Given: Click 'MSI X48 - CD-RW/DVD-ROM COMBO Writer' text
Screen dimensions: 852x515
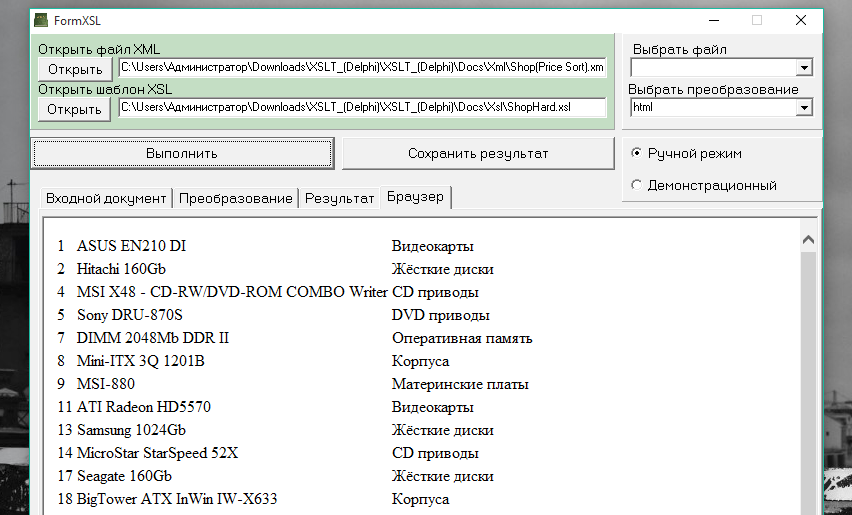Looking at the screenshot, I should point(232,292).
